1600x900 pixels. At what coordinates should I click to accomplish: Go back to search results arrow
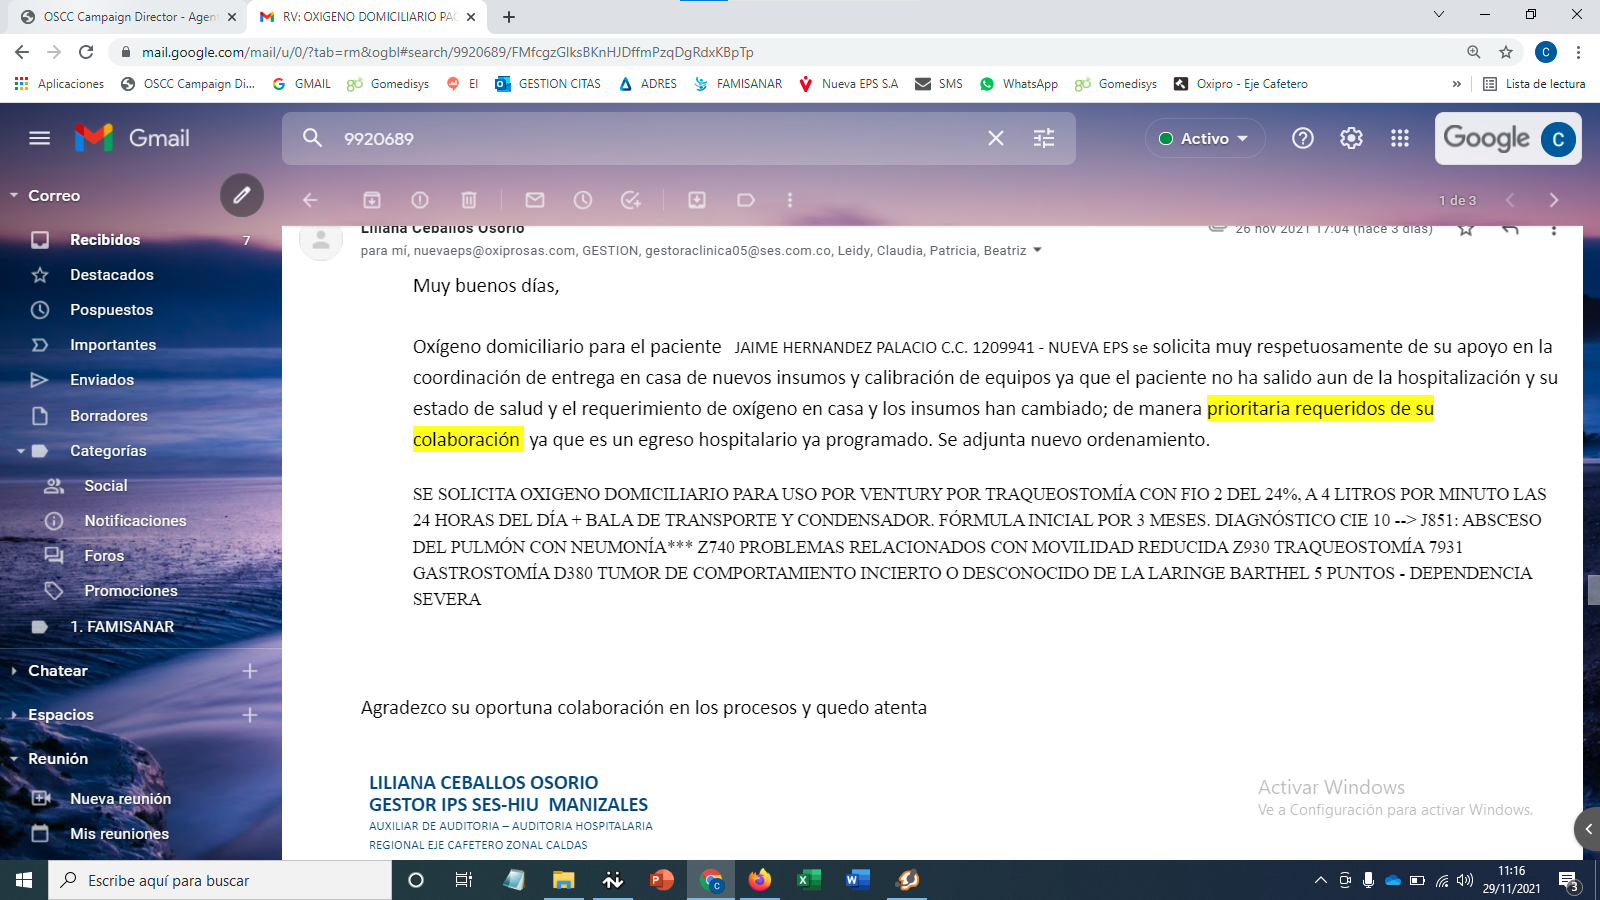(x=310, y=200)
